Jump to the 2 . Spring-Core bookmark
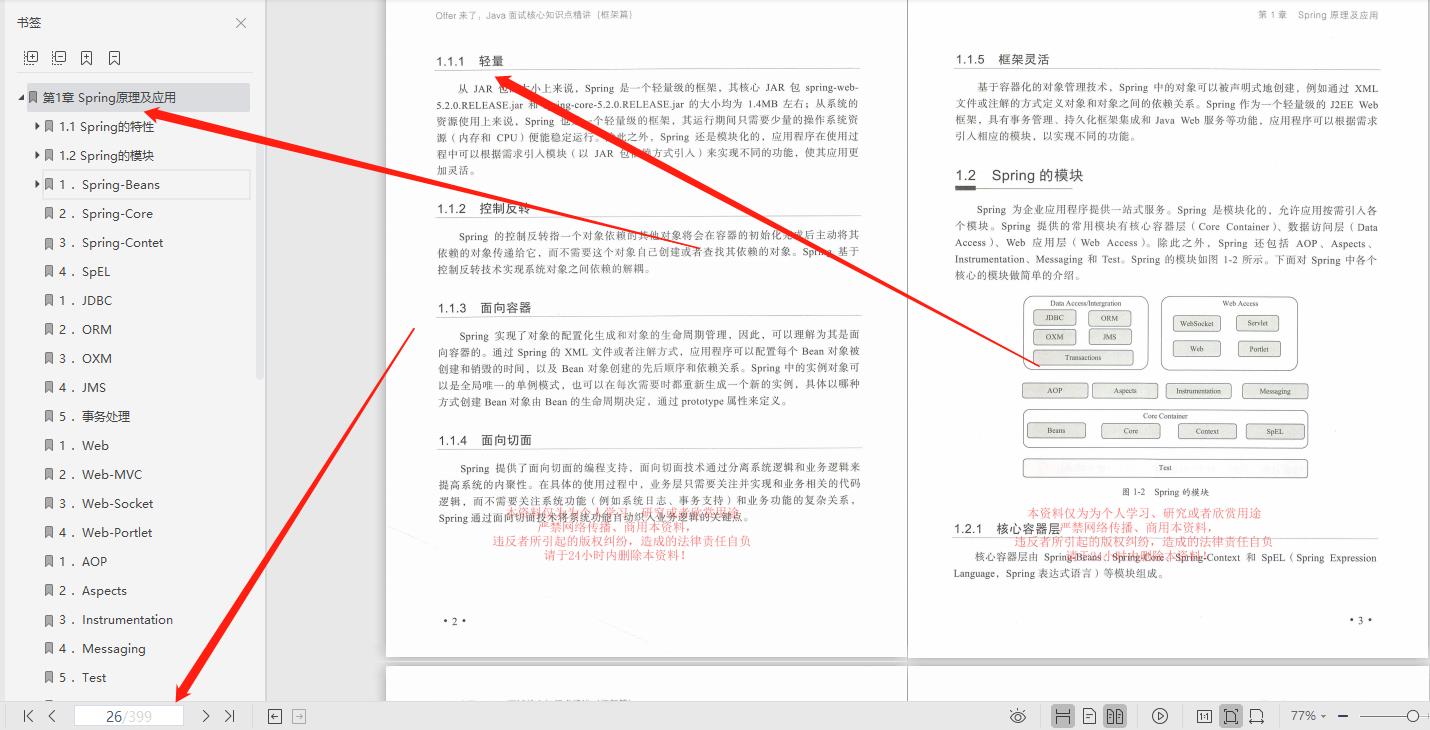Image resolution: width=1430 pixels, height=730 pixels. (x=106, y=214)
